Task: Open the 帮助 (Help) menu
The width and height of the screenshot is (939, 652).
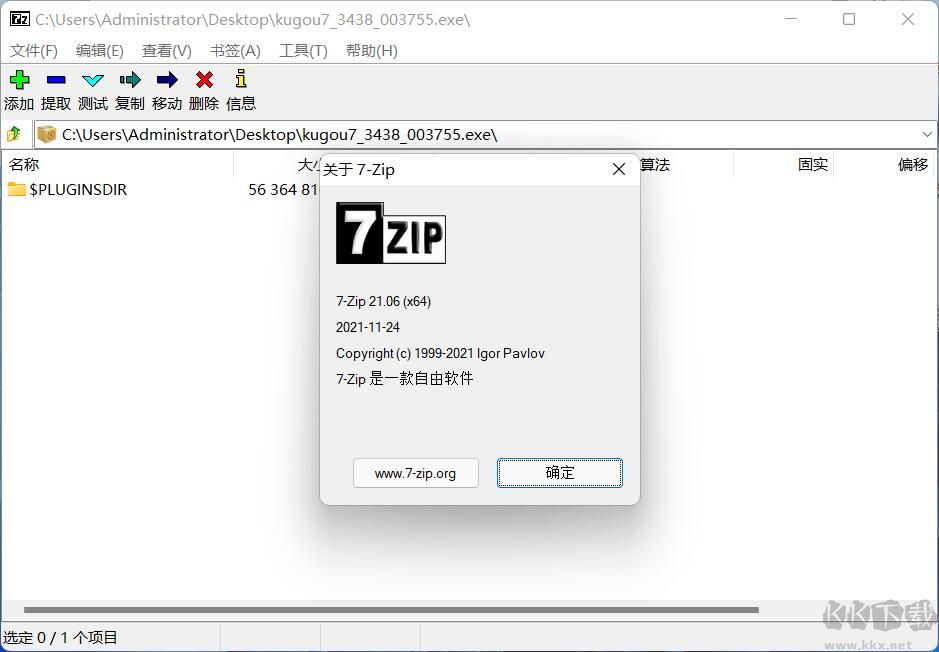Action: pos(370,50)
